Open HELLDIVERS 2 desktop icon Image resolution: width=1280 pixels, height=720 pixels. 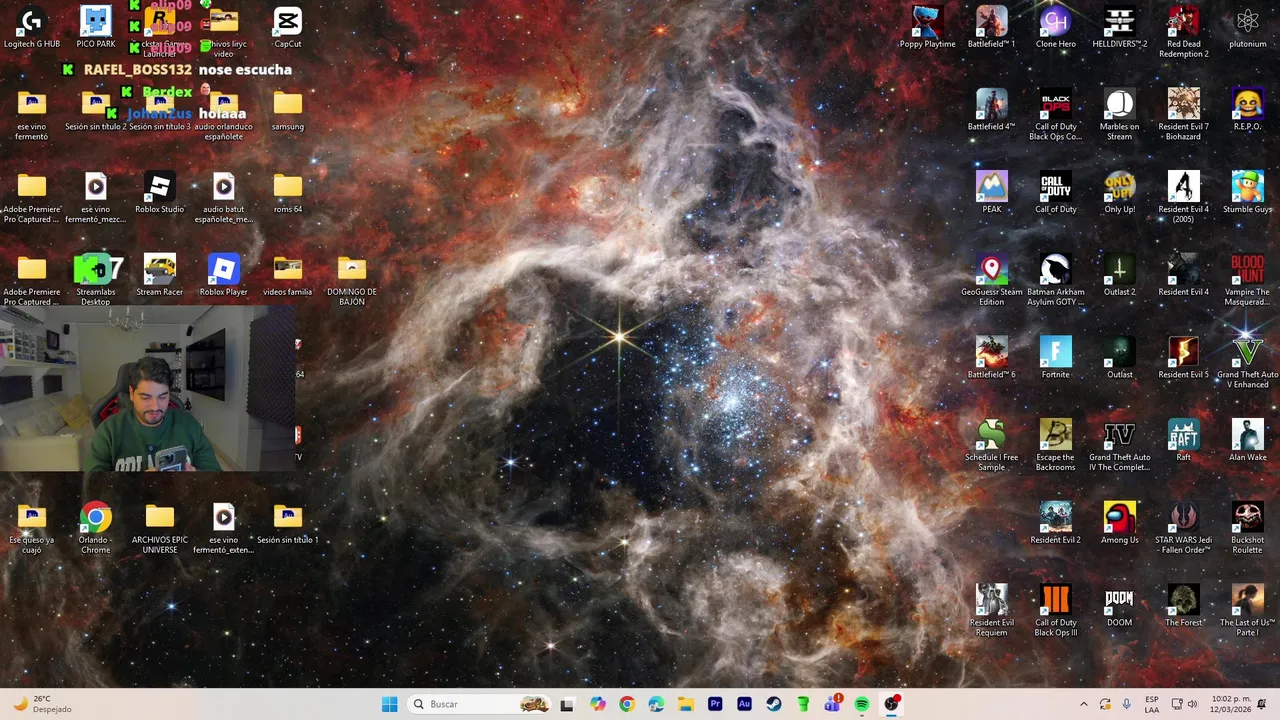(1119, 27)
